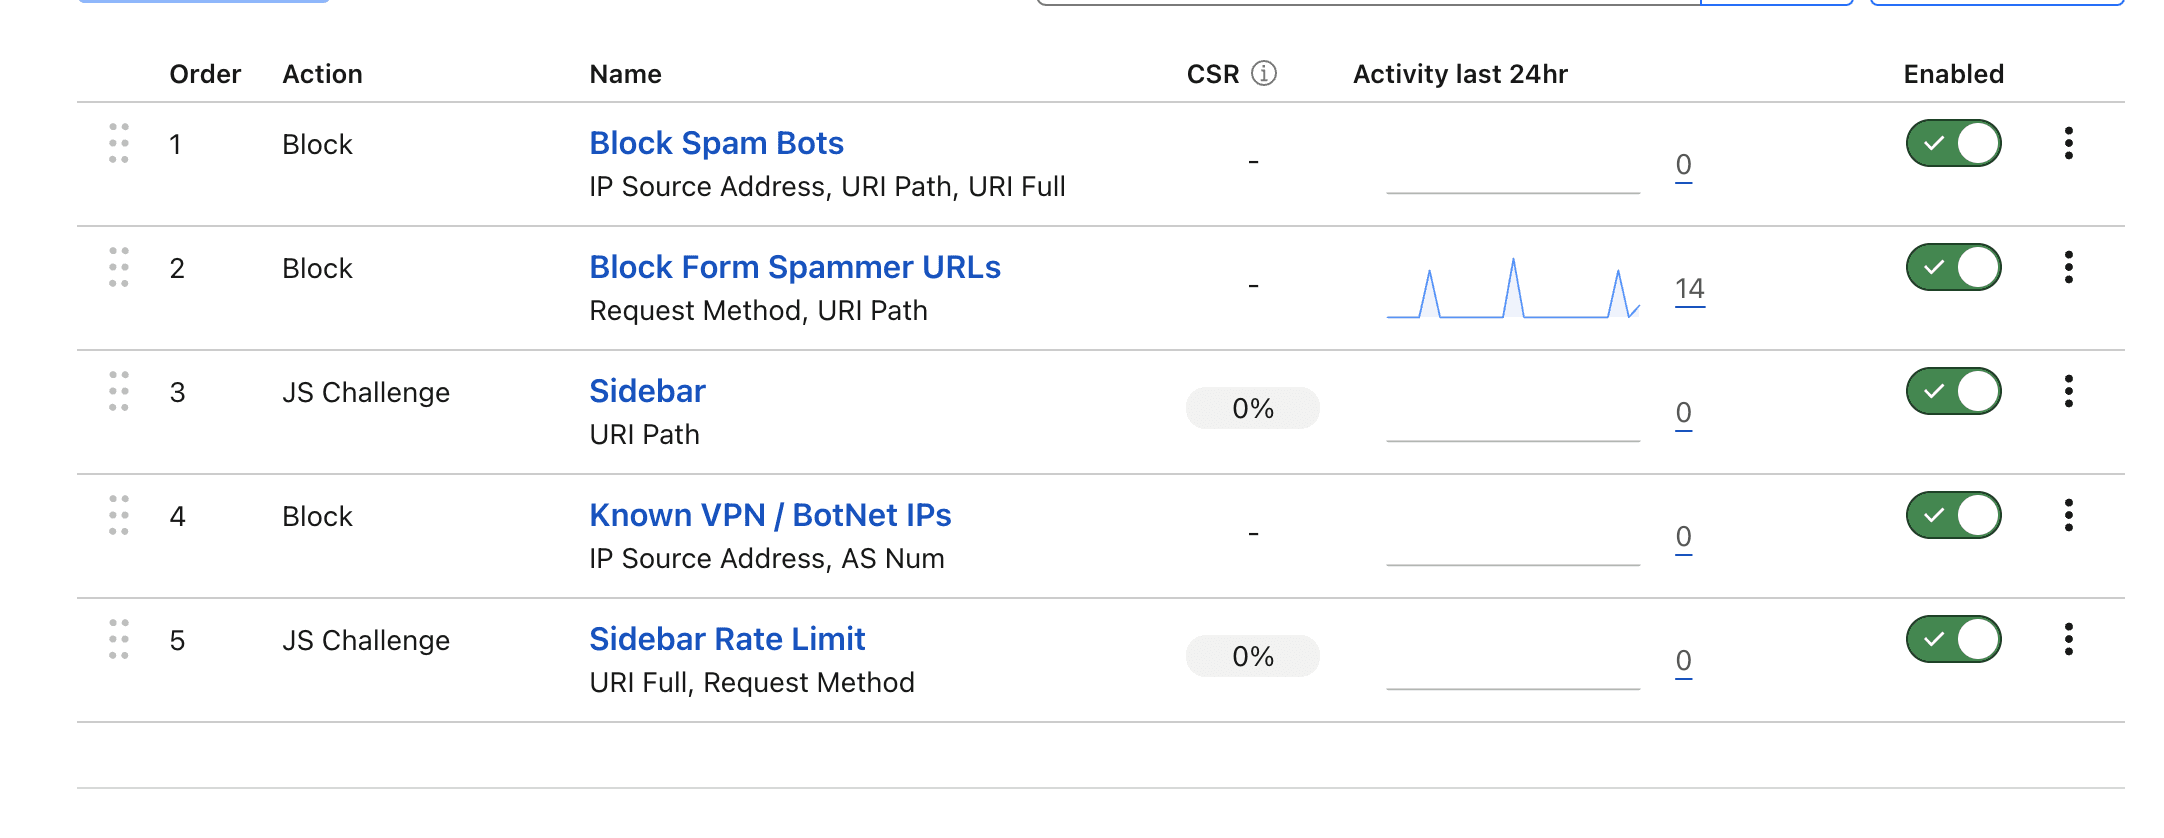Image resolution: width=2164 pixels, height=838 pixels.
Task: Toggle off Block Form Spammer URLs rule
Action: (1954, 267)
